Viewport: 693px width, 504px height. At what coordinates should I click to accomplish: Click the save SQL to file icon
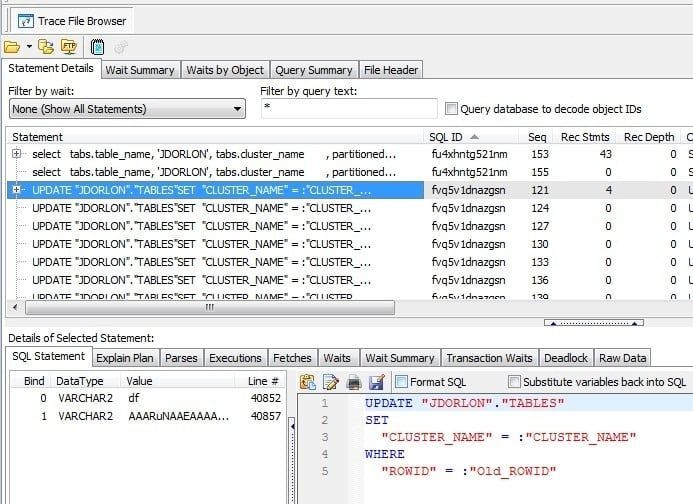click(x=377, y=382)
